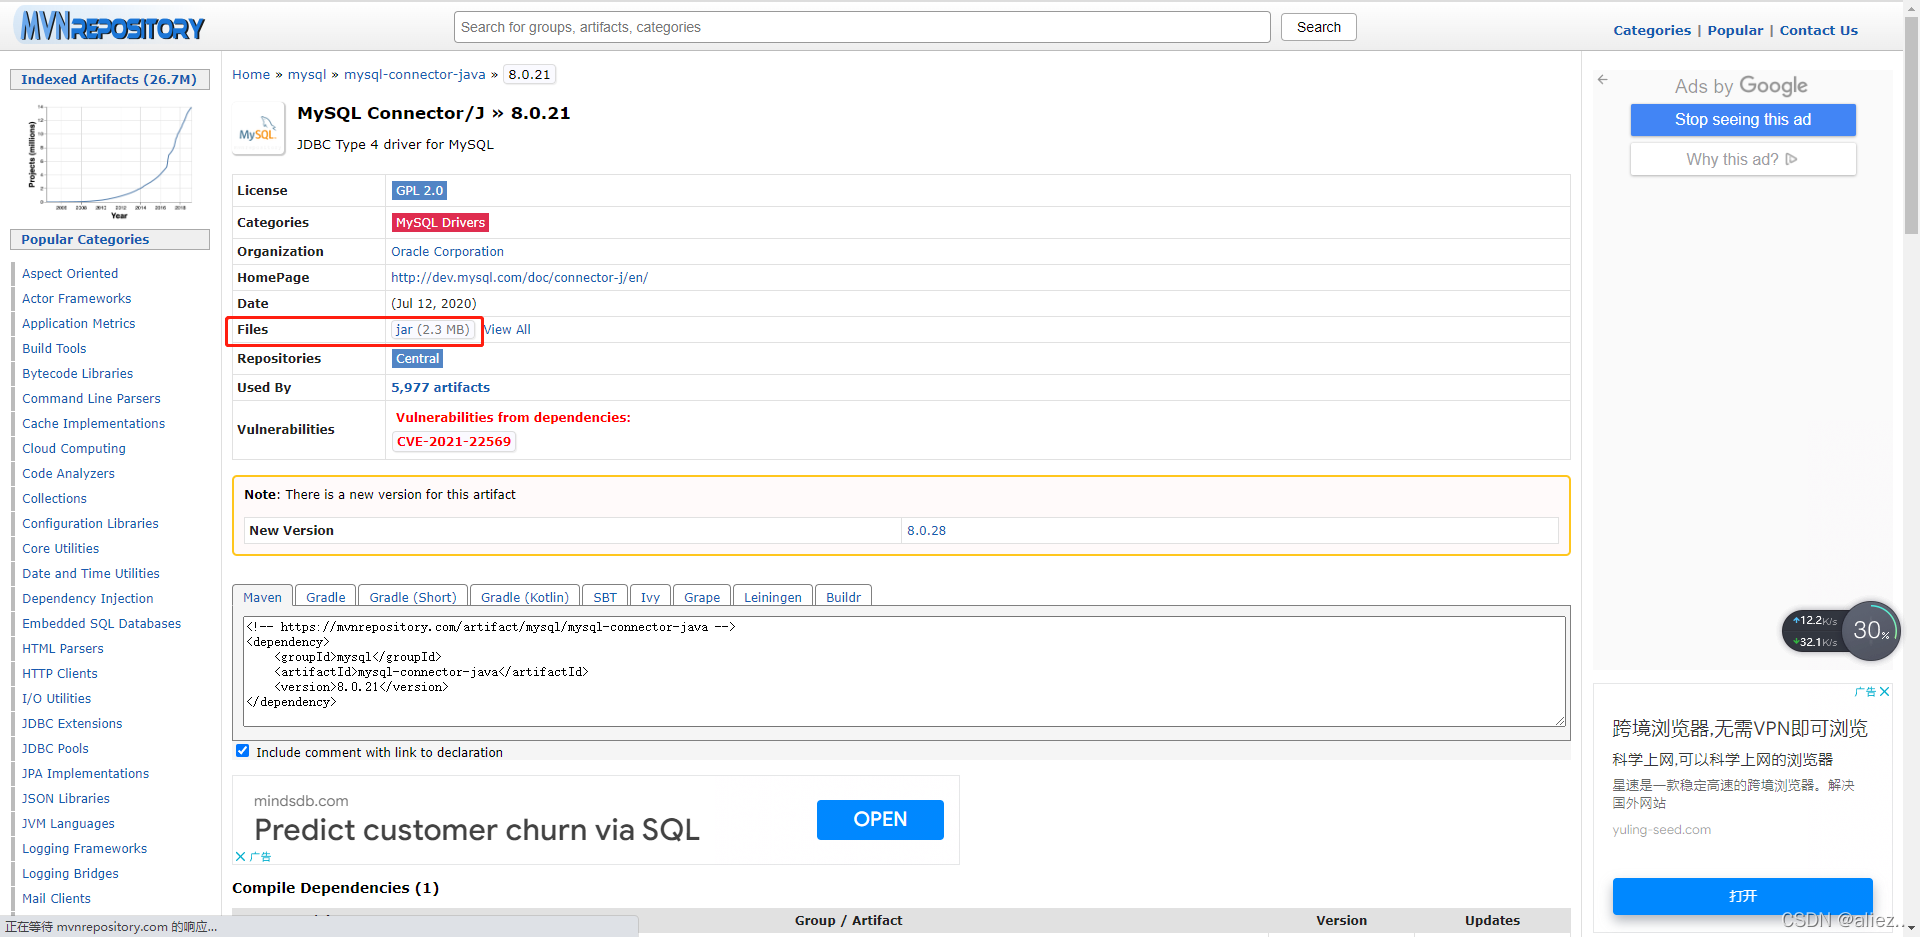This screenshot has height=937, width=1920.
Task: Open the Popular top link
Action: (x=1735, y=30)
